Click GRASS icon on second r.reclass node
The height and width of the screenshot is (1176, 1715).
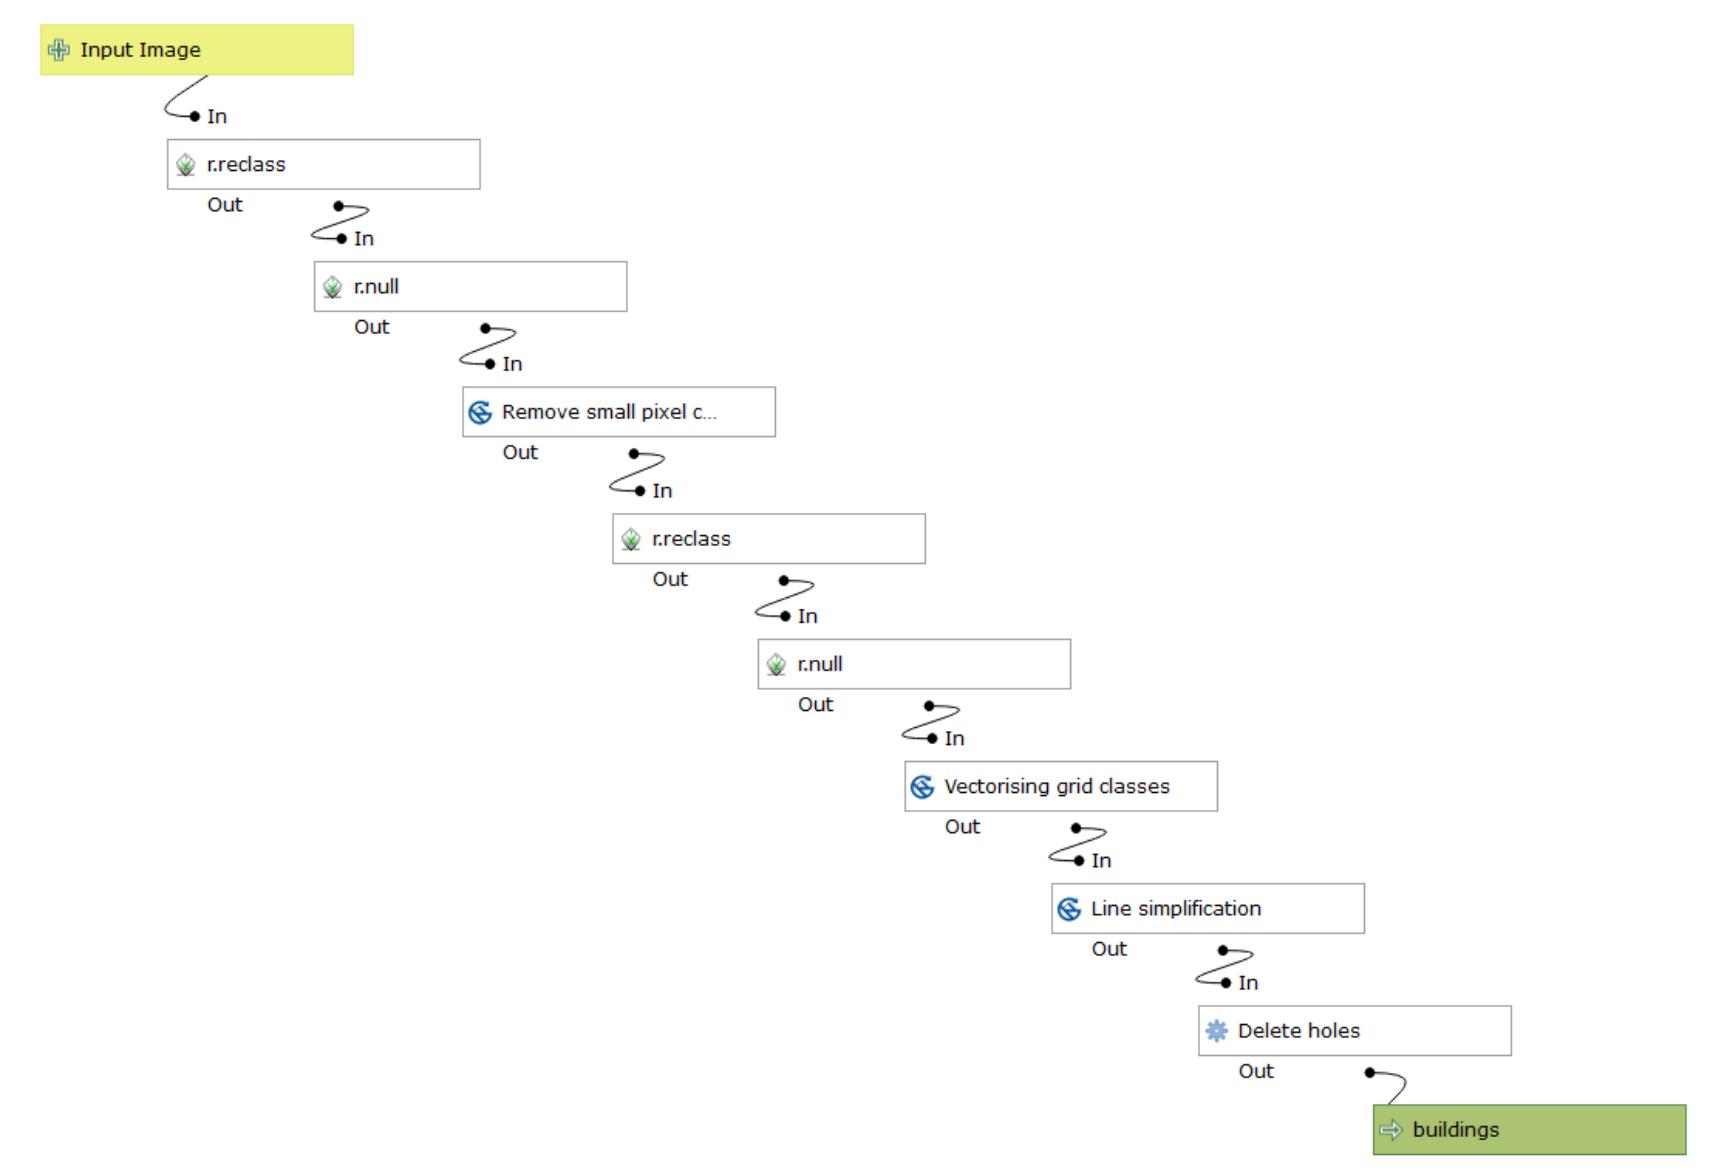[x=631, y=539]
